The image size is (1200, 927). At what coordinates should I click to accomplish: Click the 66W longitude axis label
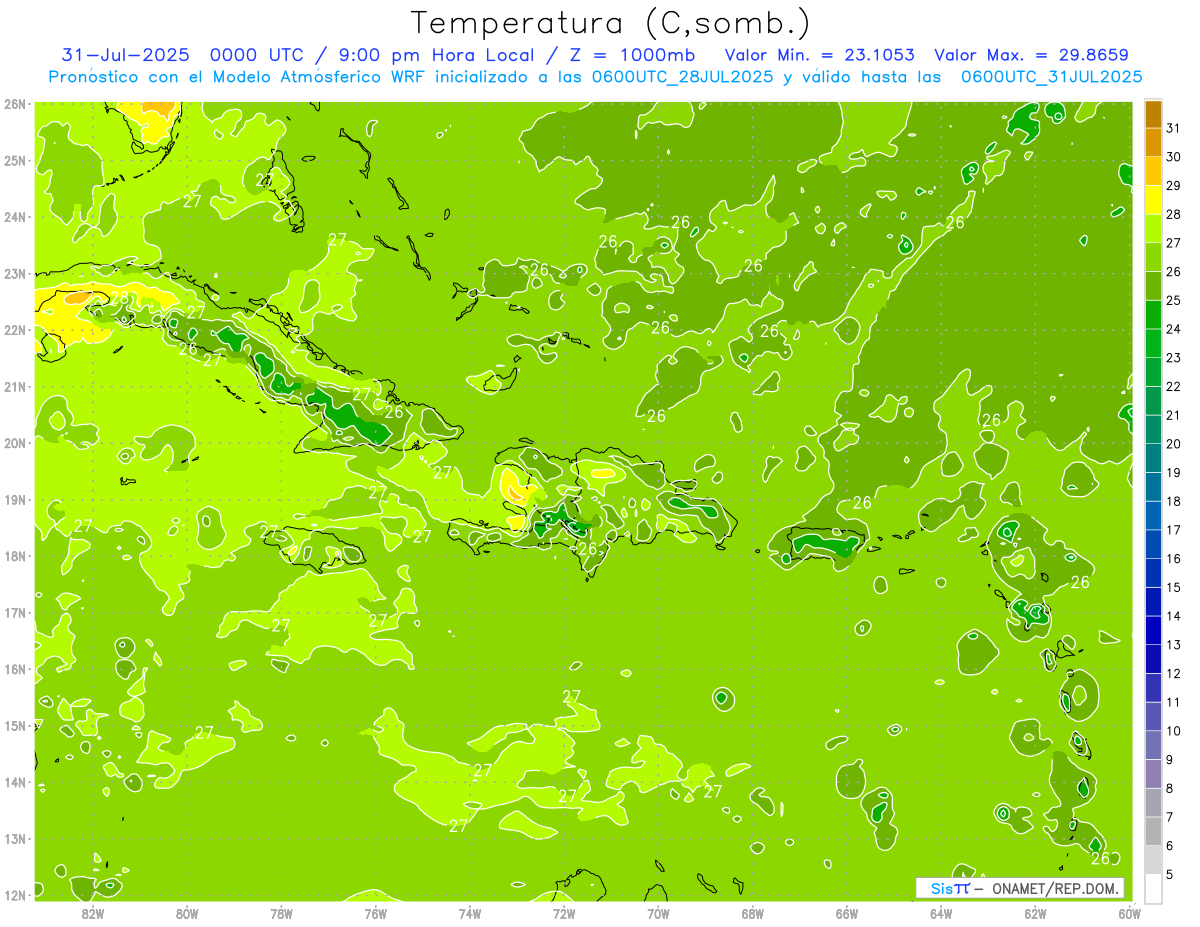(x=847, y=913)
